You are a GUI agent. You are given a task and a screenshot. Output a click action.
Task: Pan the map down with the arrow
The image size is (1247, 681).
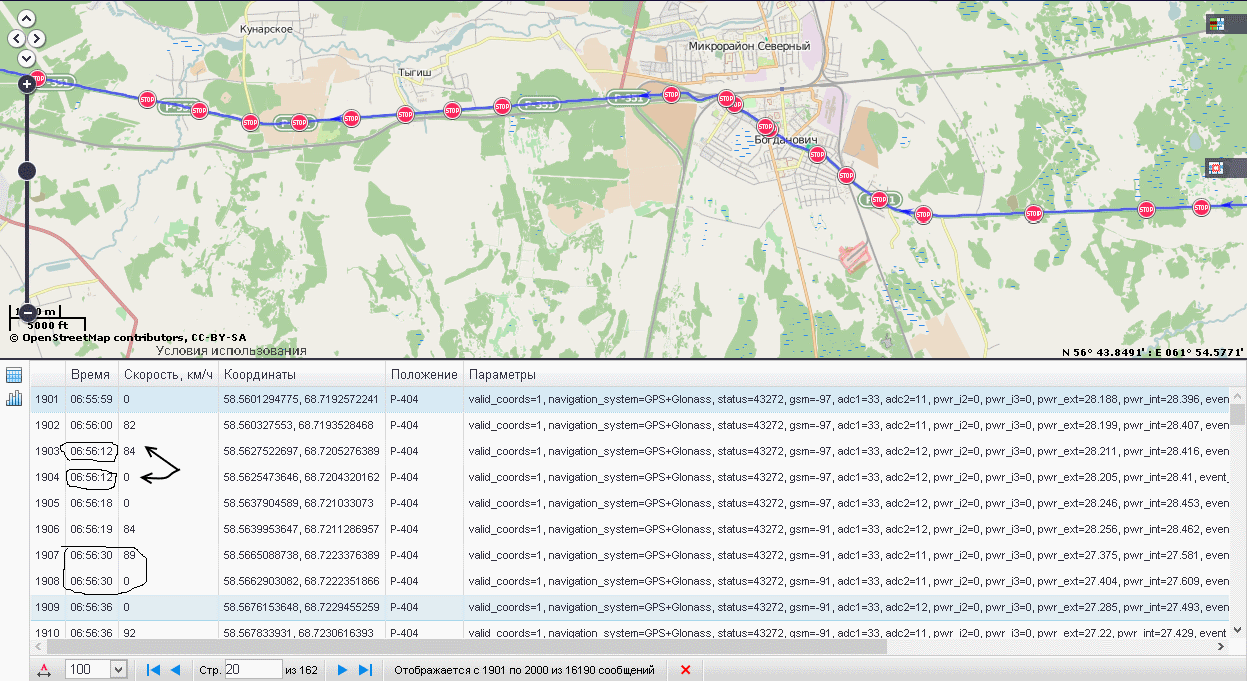click(27, 59)
